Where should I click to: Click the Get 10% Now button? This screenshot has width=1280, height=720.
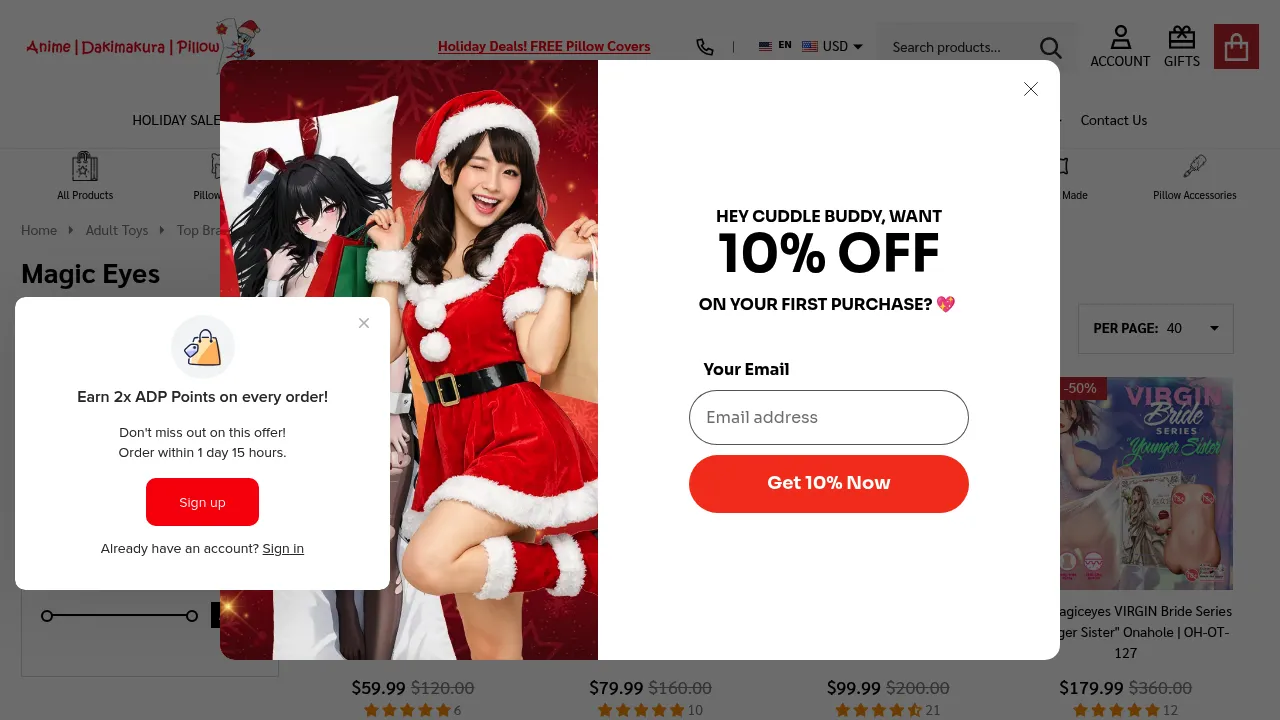click(828, 483)
